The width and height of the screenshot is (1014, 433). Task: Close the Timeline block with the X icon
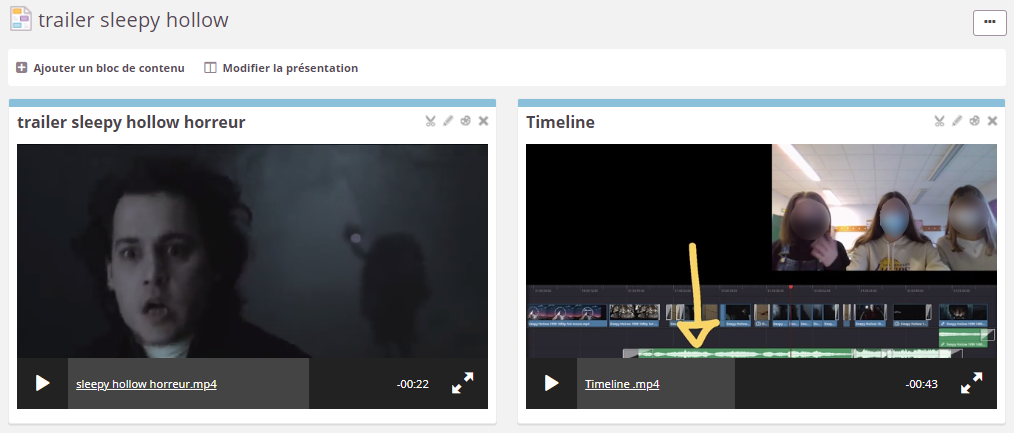993,121
